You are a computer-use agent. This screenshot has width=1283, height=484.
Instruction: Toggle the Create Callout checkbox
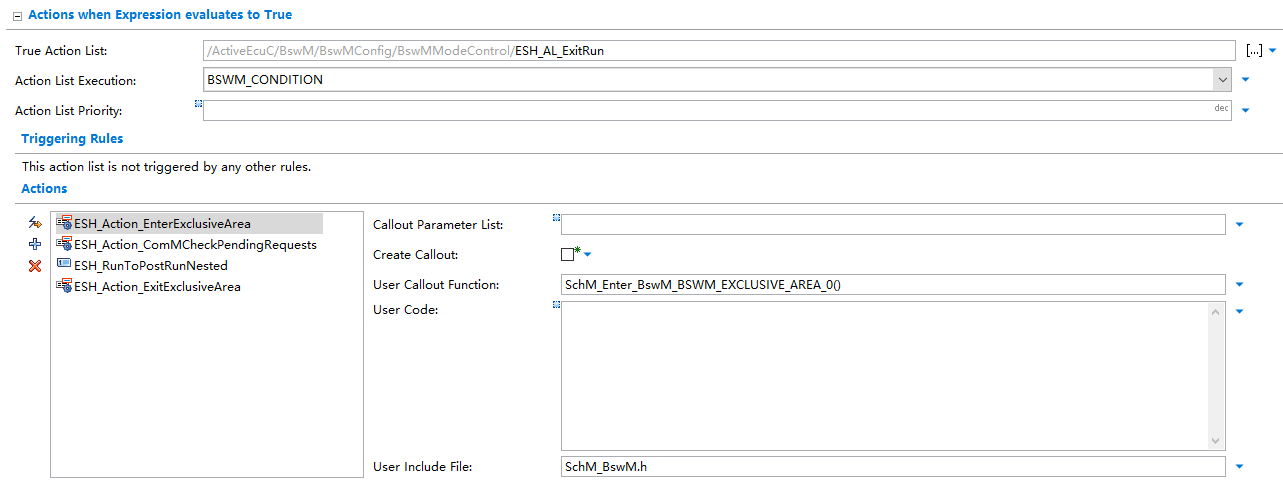tap(567, 255)
